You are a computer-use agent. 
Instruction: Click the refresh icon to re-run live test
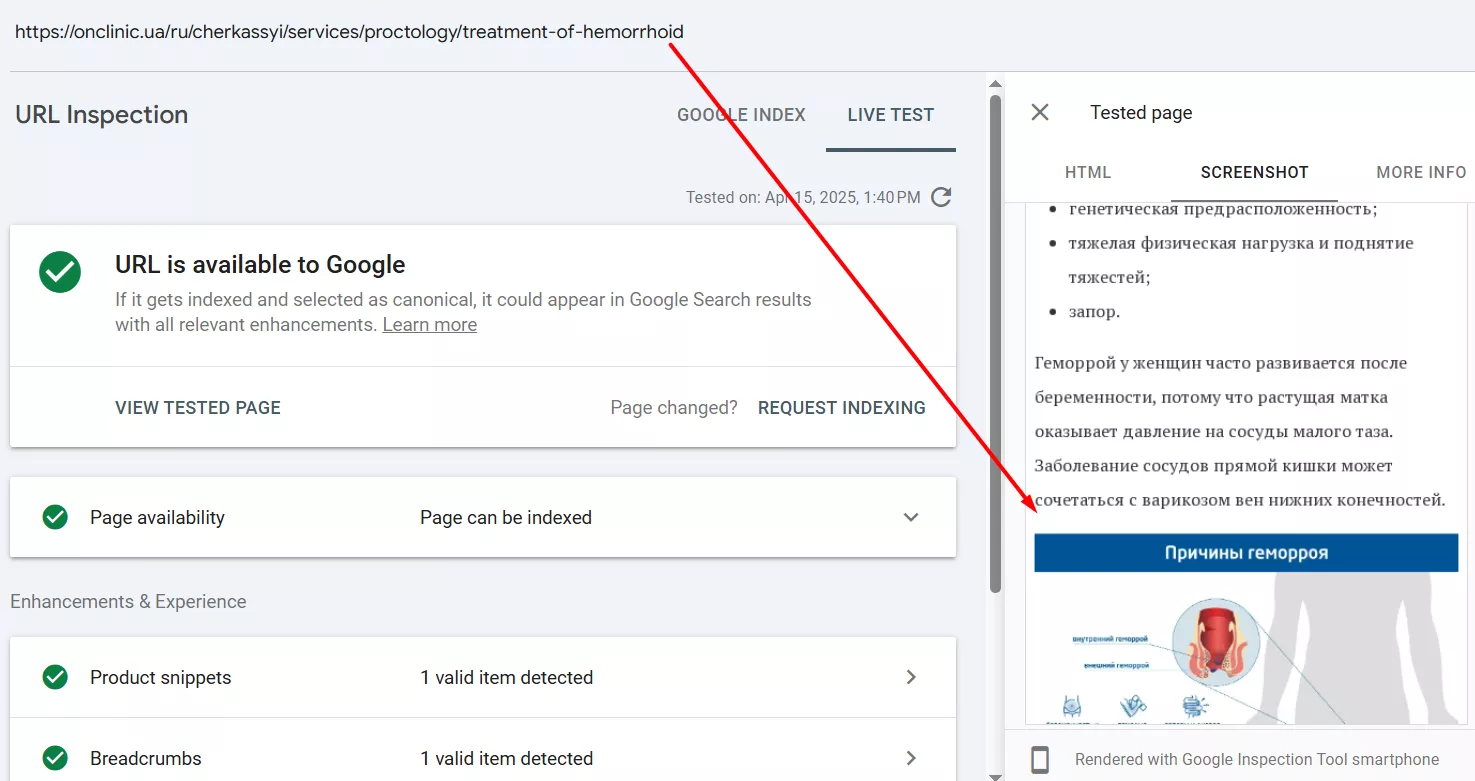click(x=941, y=197)
